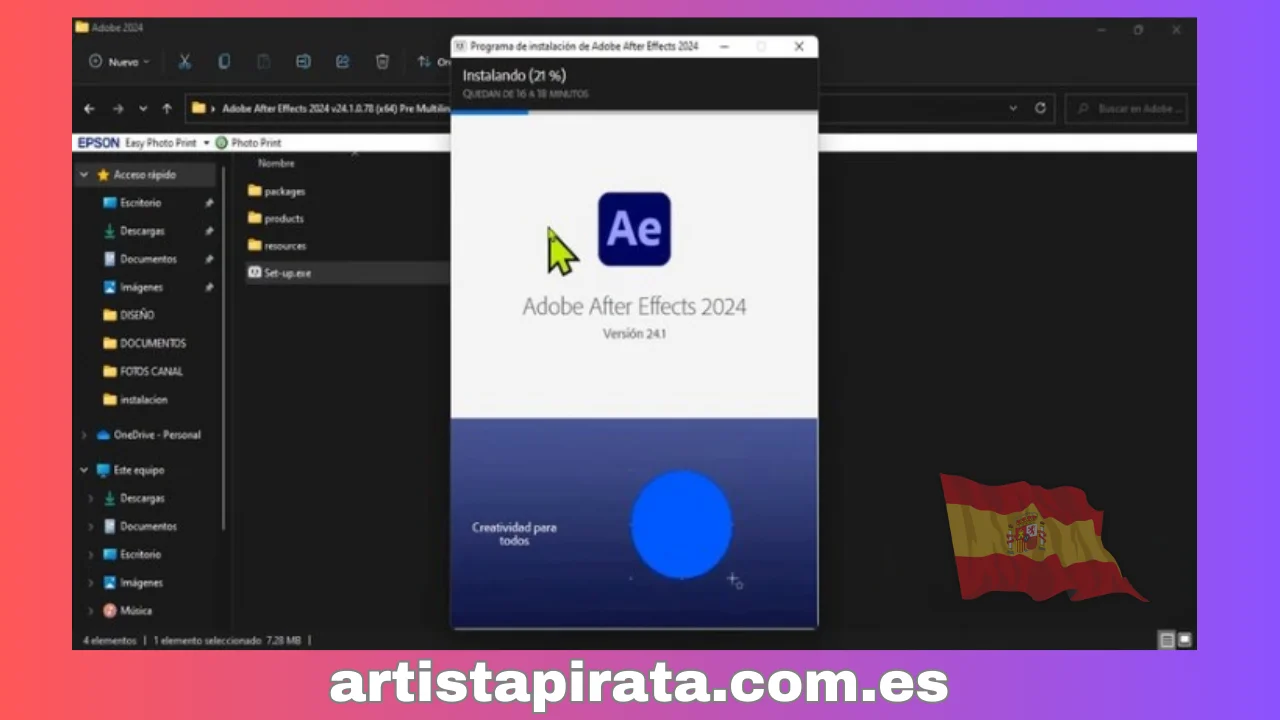Open the Easy Photo Print dropdown arrow
The width and height of the screenshot is (1280, 720).
click(x=206, y=143)
